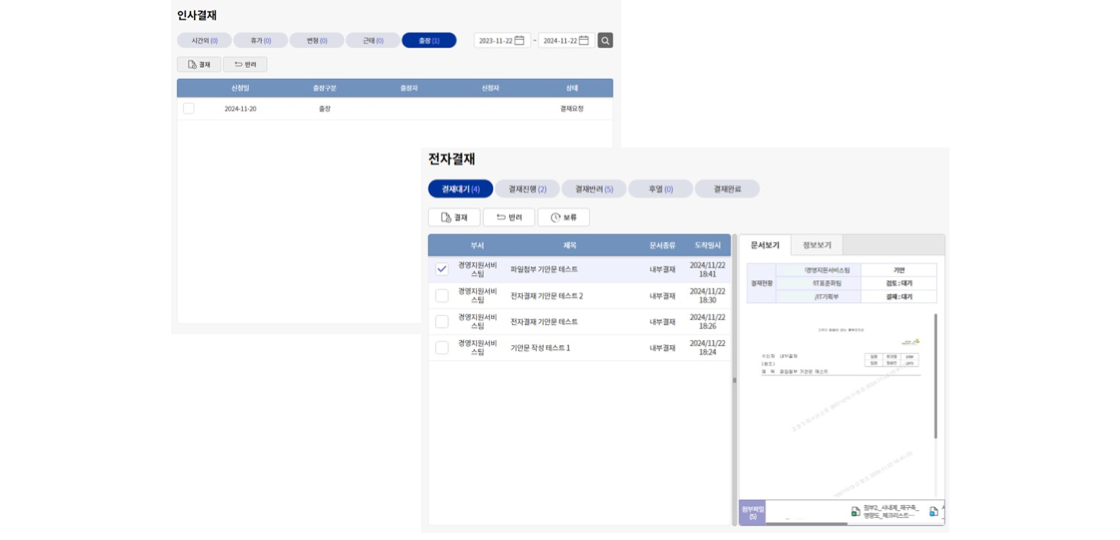Click the 출장구분 column header
The image size is (1120, 540).
coord(325,88)
